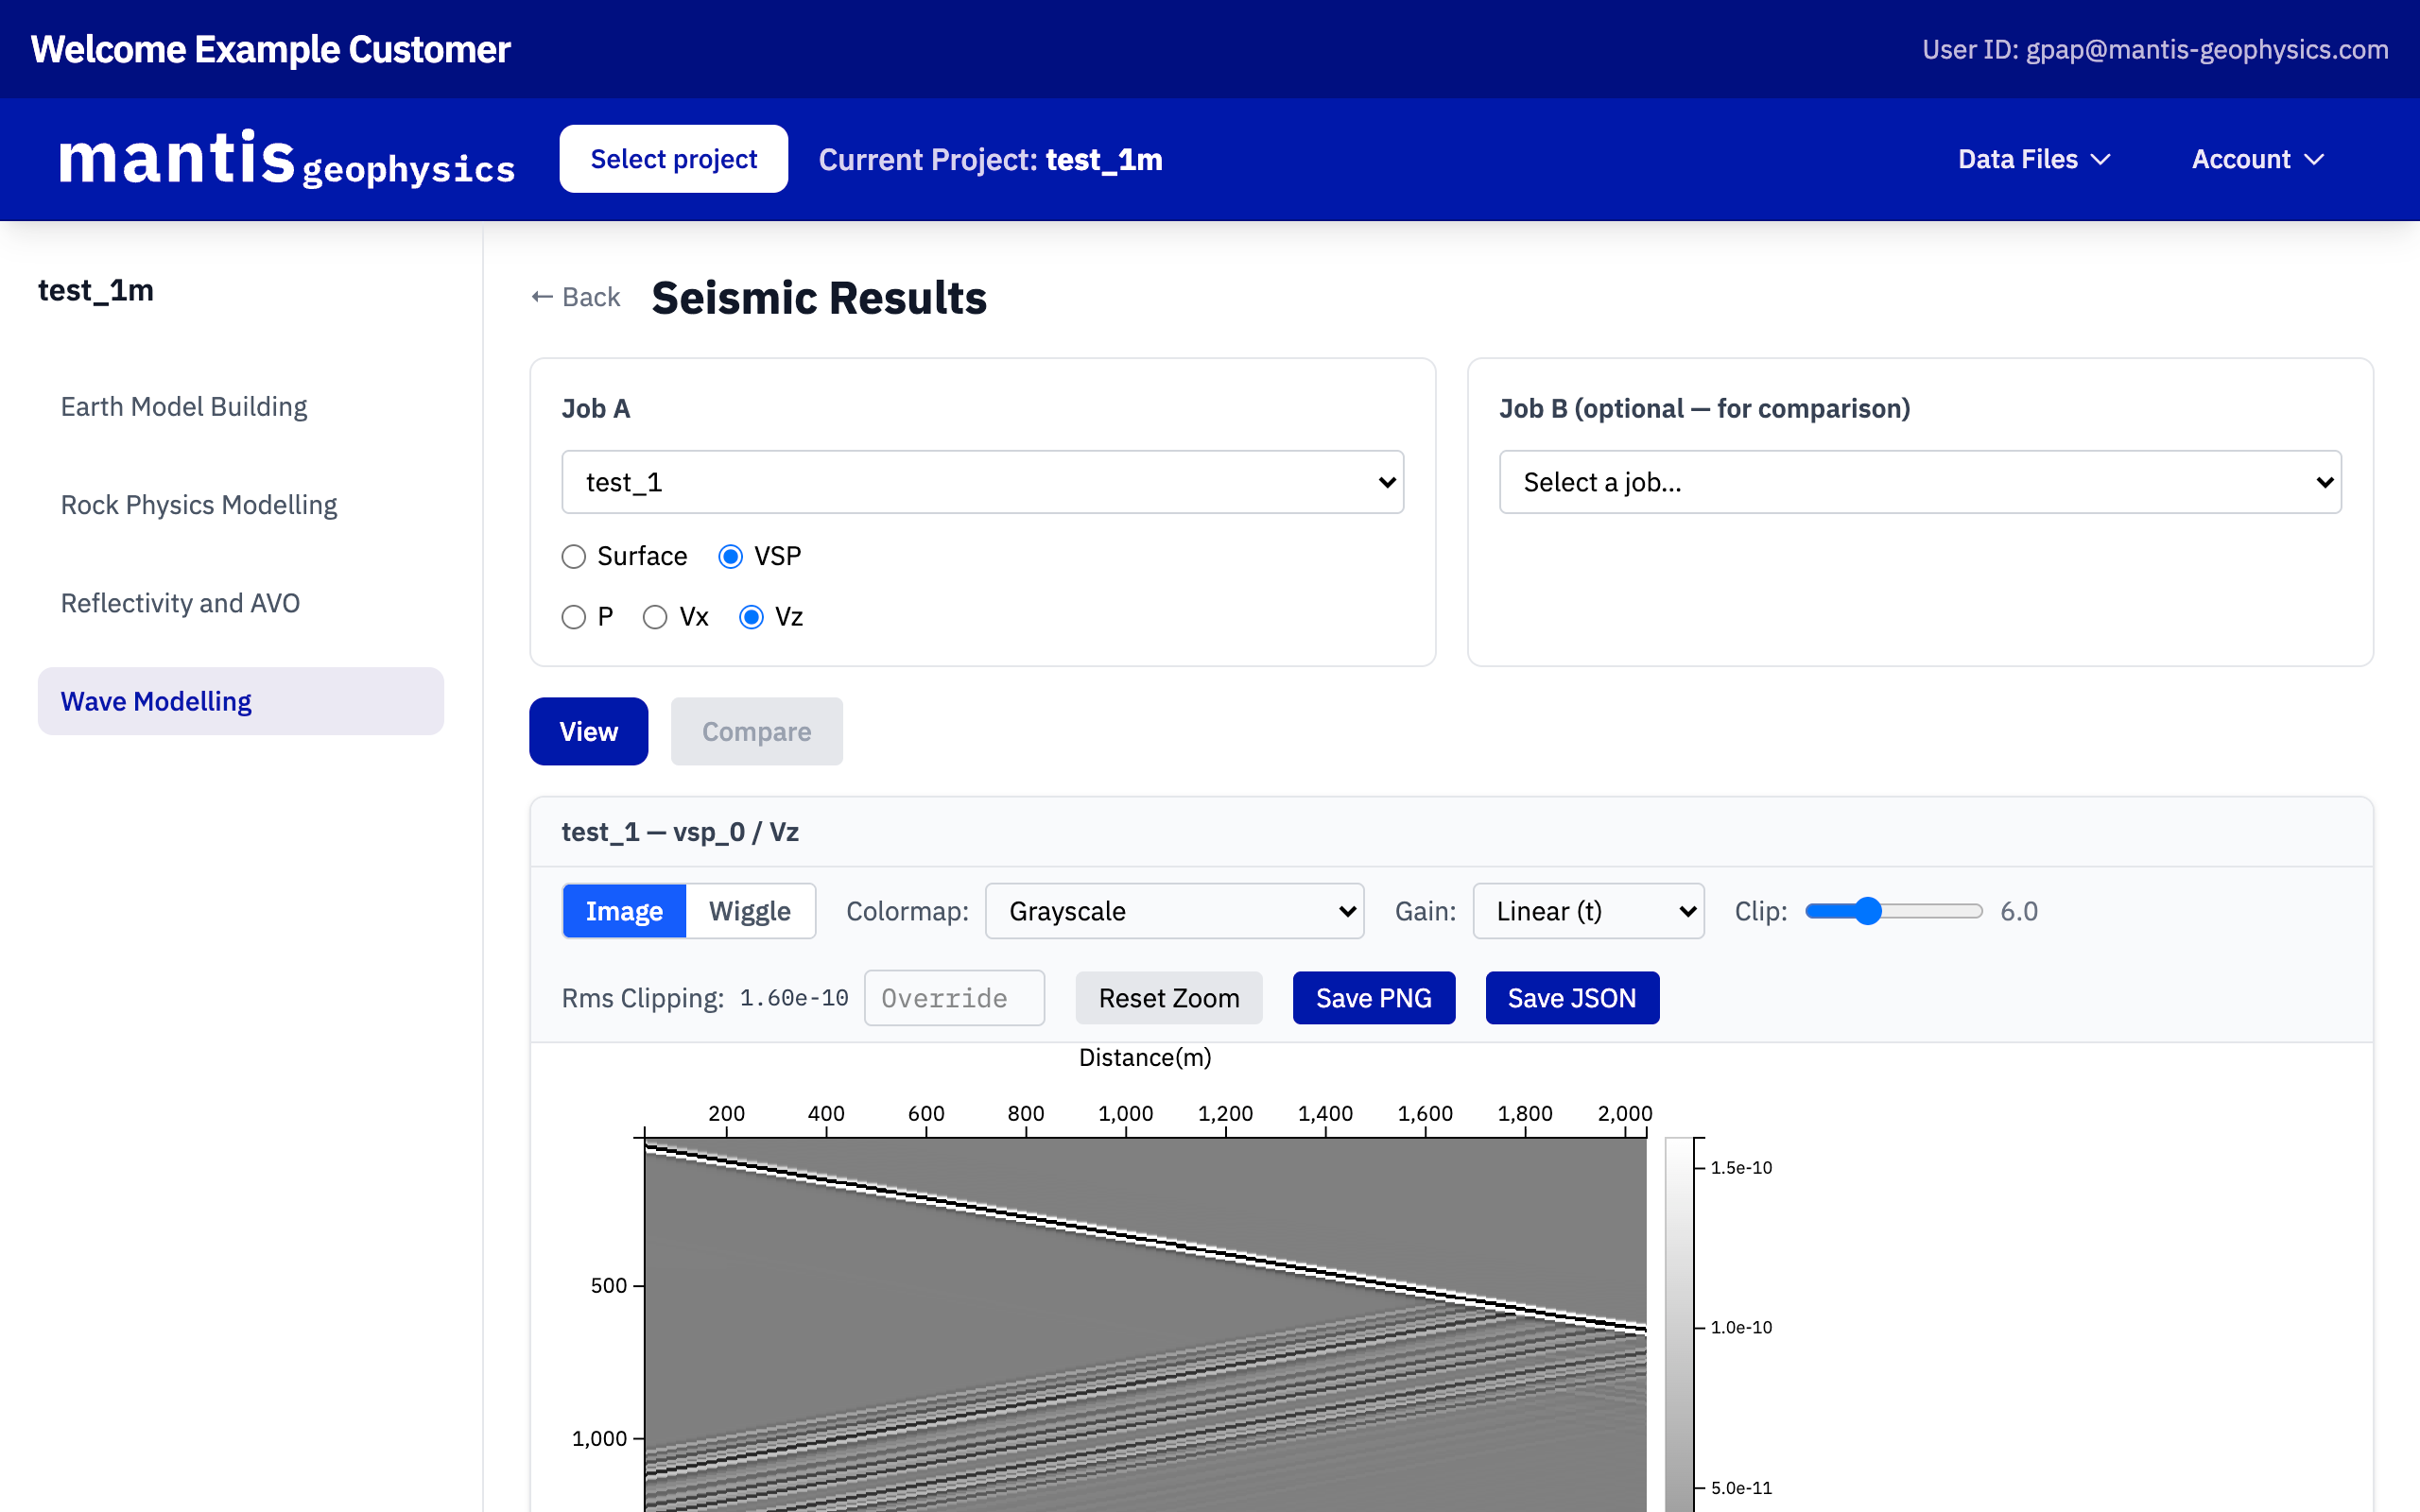Click the Clip value 6.0
Screen dimensions: 2420x1512
(2019, 911)
